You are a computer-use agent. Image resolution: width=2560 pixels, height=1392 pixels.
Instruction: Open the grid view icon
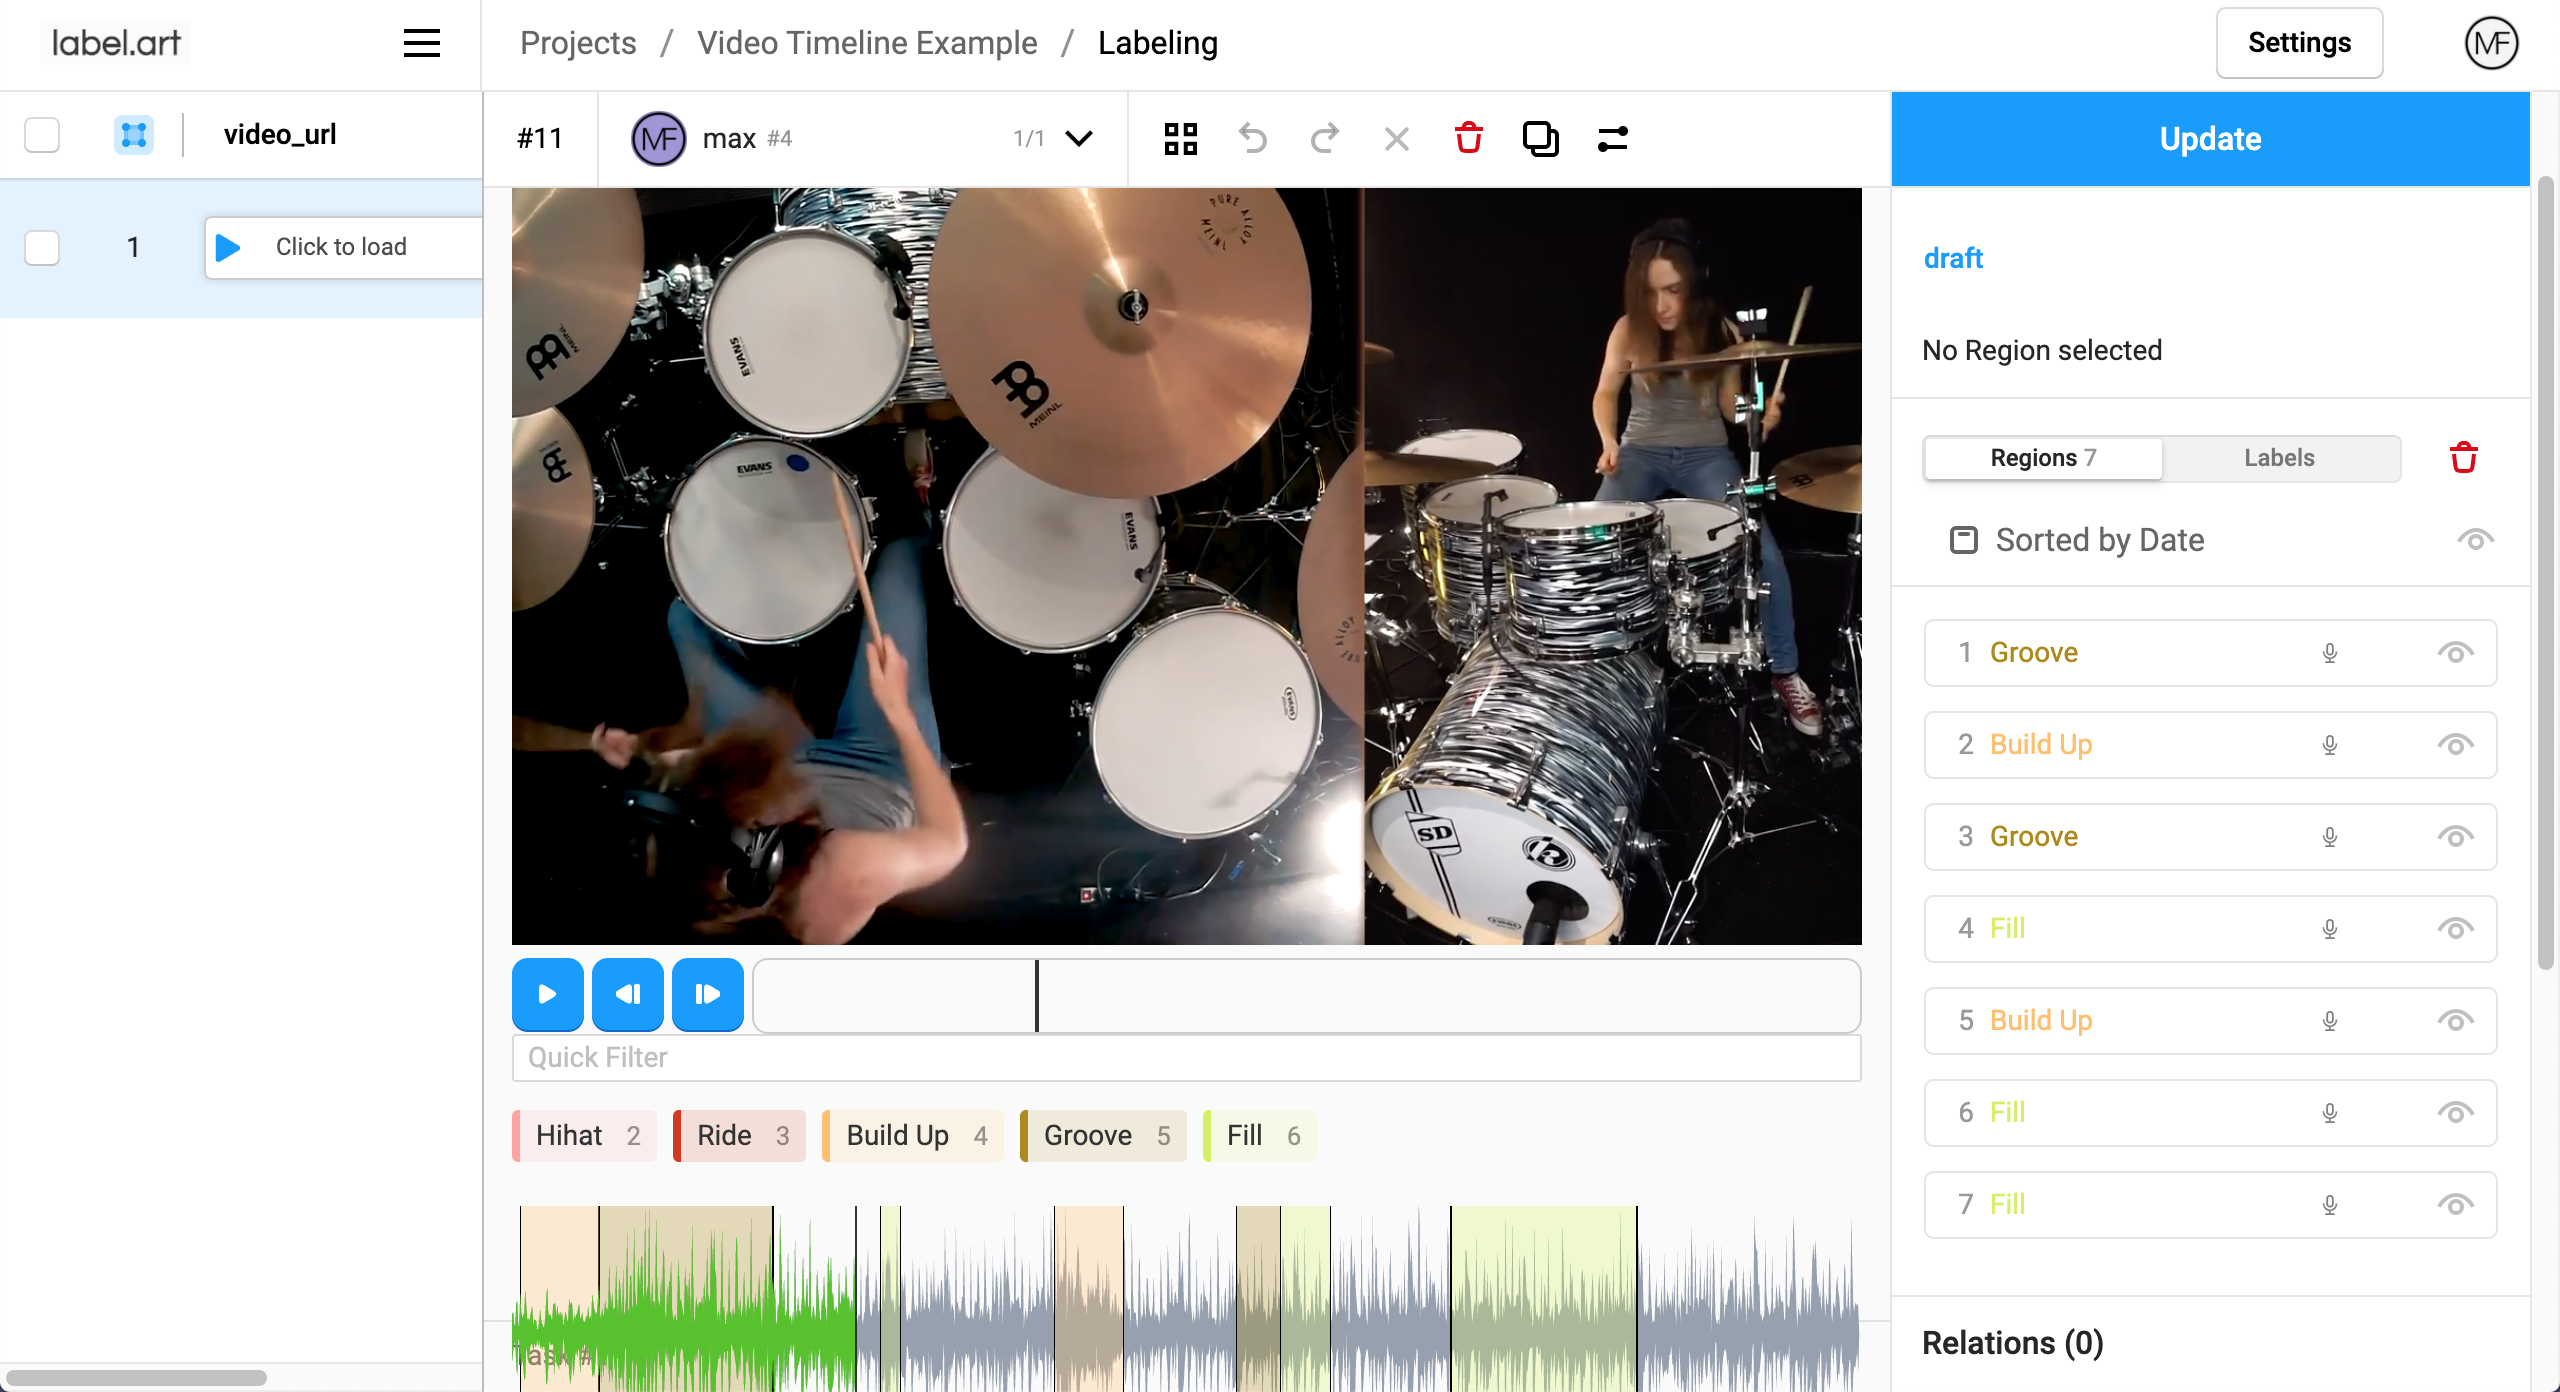(x=1181, y=138)
